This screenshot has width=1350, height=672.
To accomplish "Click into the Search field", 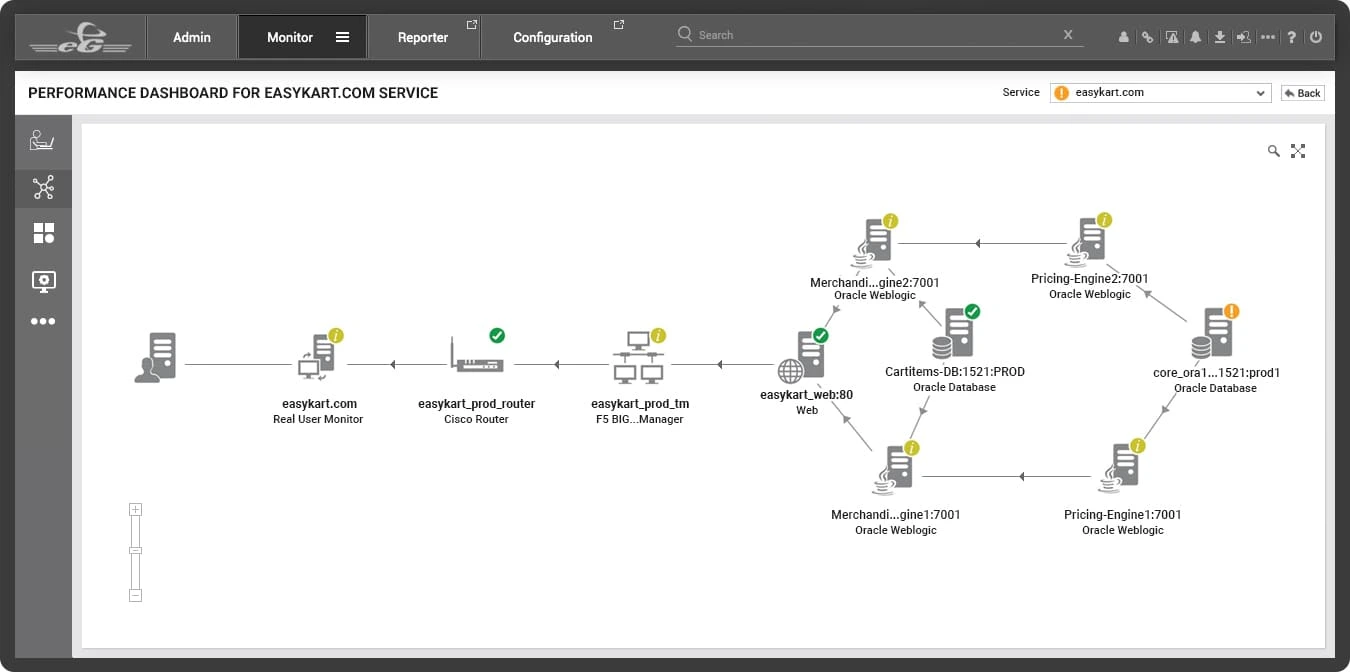I will 870,35.
